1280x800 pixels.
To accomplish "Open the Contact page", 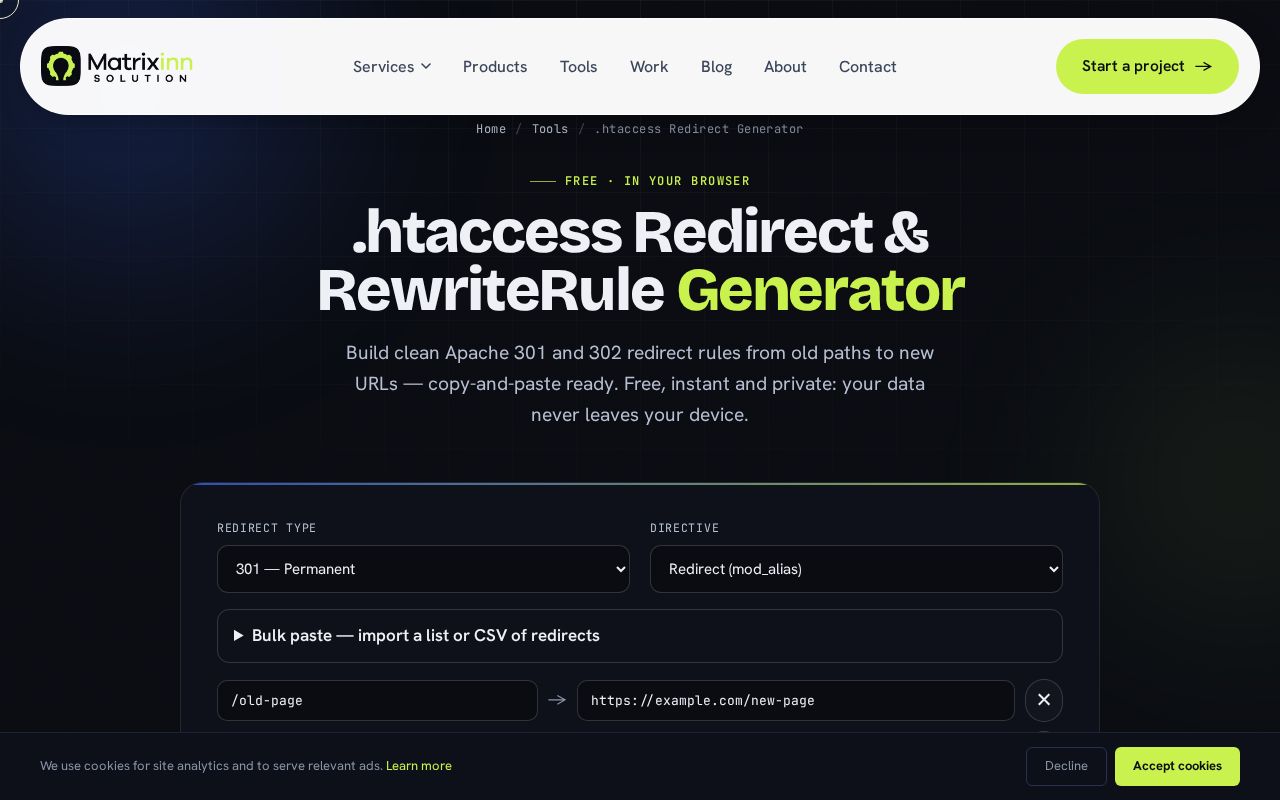I will (868, 66).
